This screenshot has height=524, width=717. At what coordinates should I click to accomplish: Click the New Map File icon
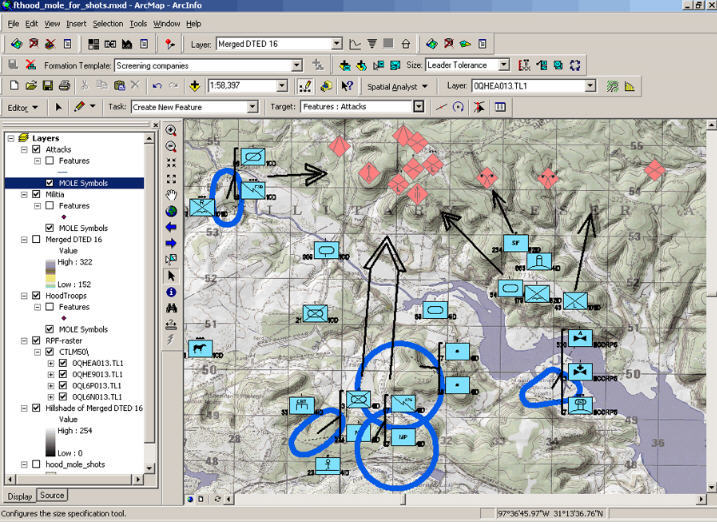pos(14,86)
